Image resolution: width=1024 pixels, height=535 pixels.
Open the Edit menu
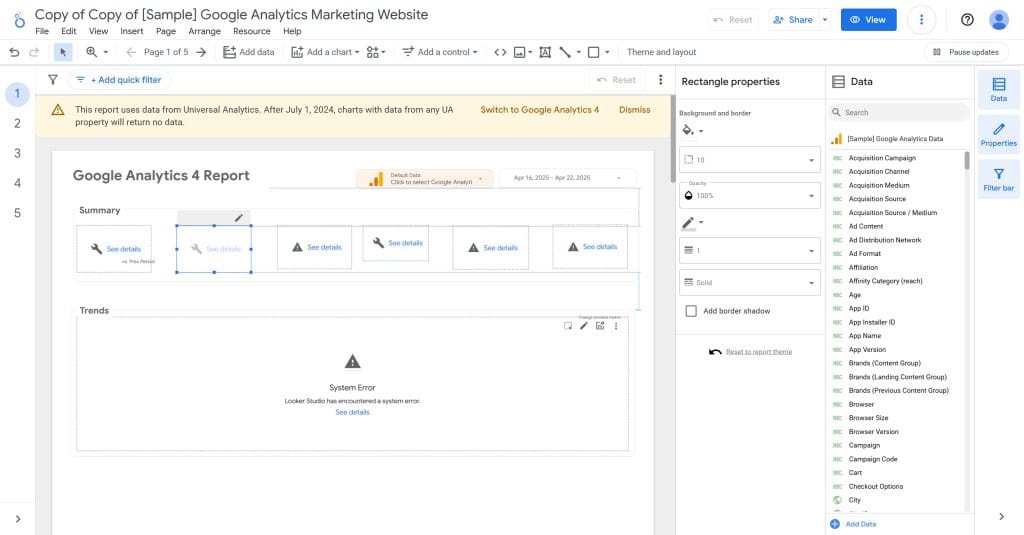coord(69,31)
